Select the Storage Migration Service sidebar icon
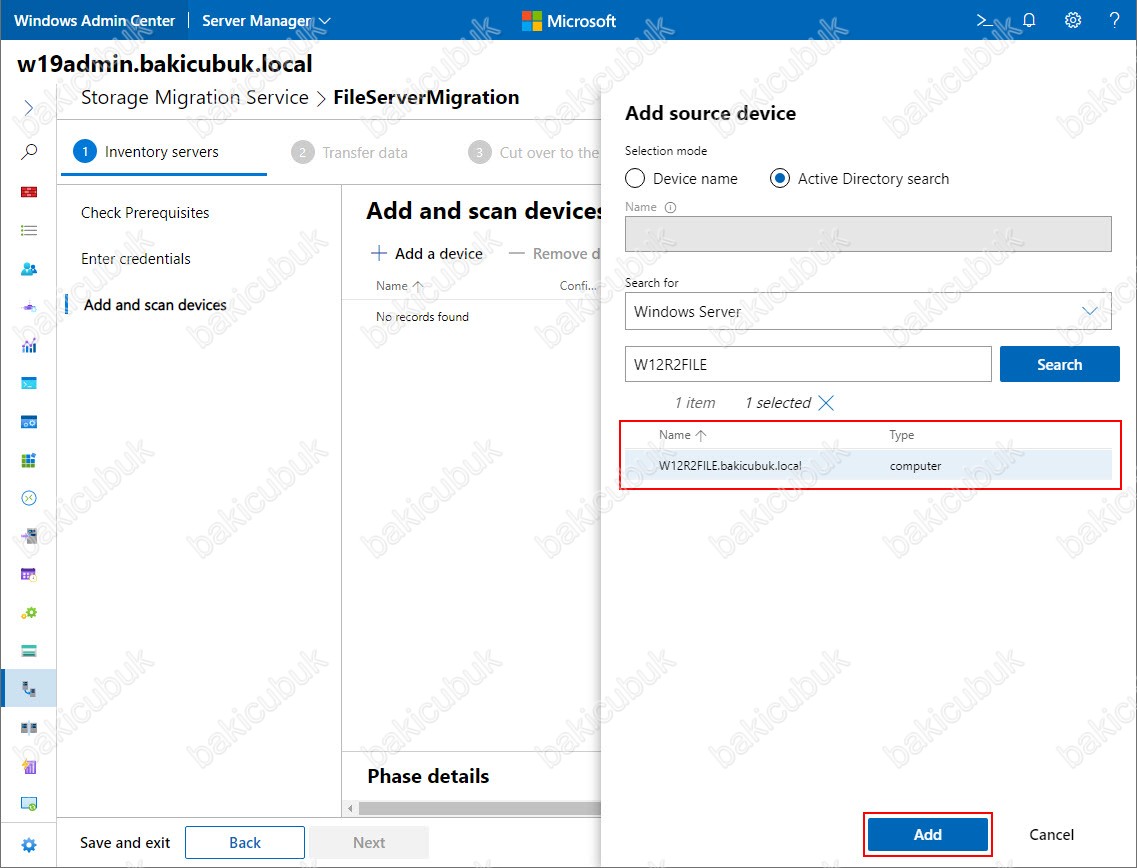This screenshot has width=1137, height=868. [29, 688]
